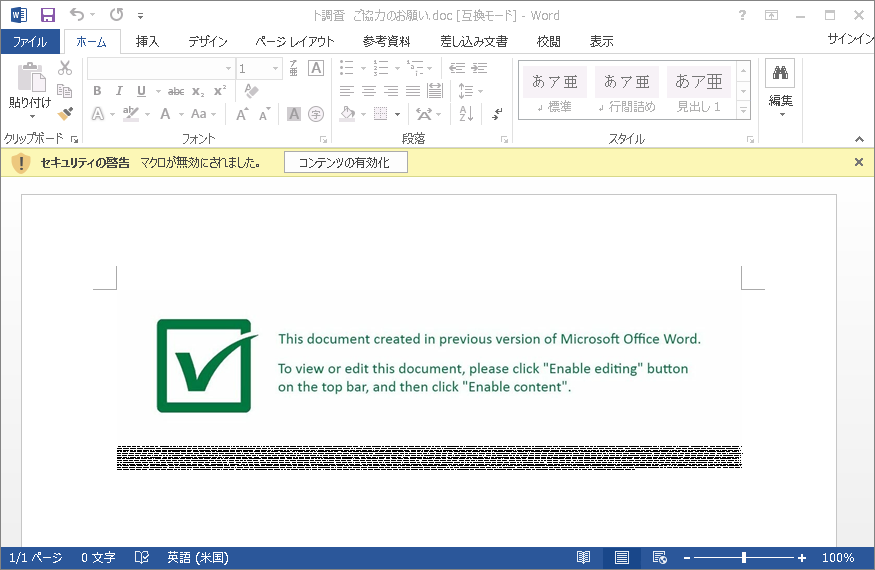Screen dimensions: 875x570
Task: Switch to Print Layout view
Action: point(622,557)
